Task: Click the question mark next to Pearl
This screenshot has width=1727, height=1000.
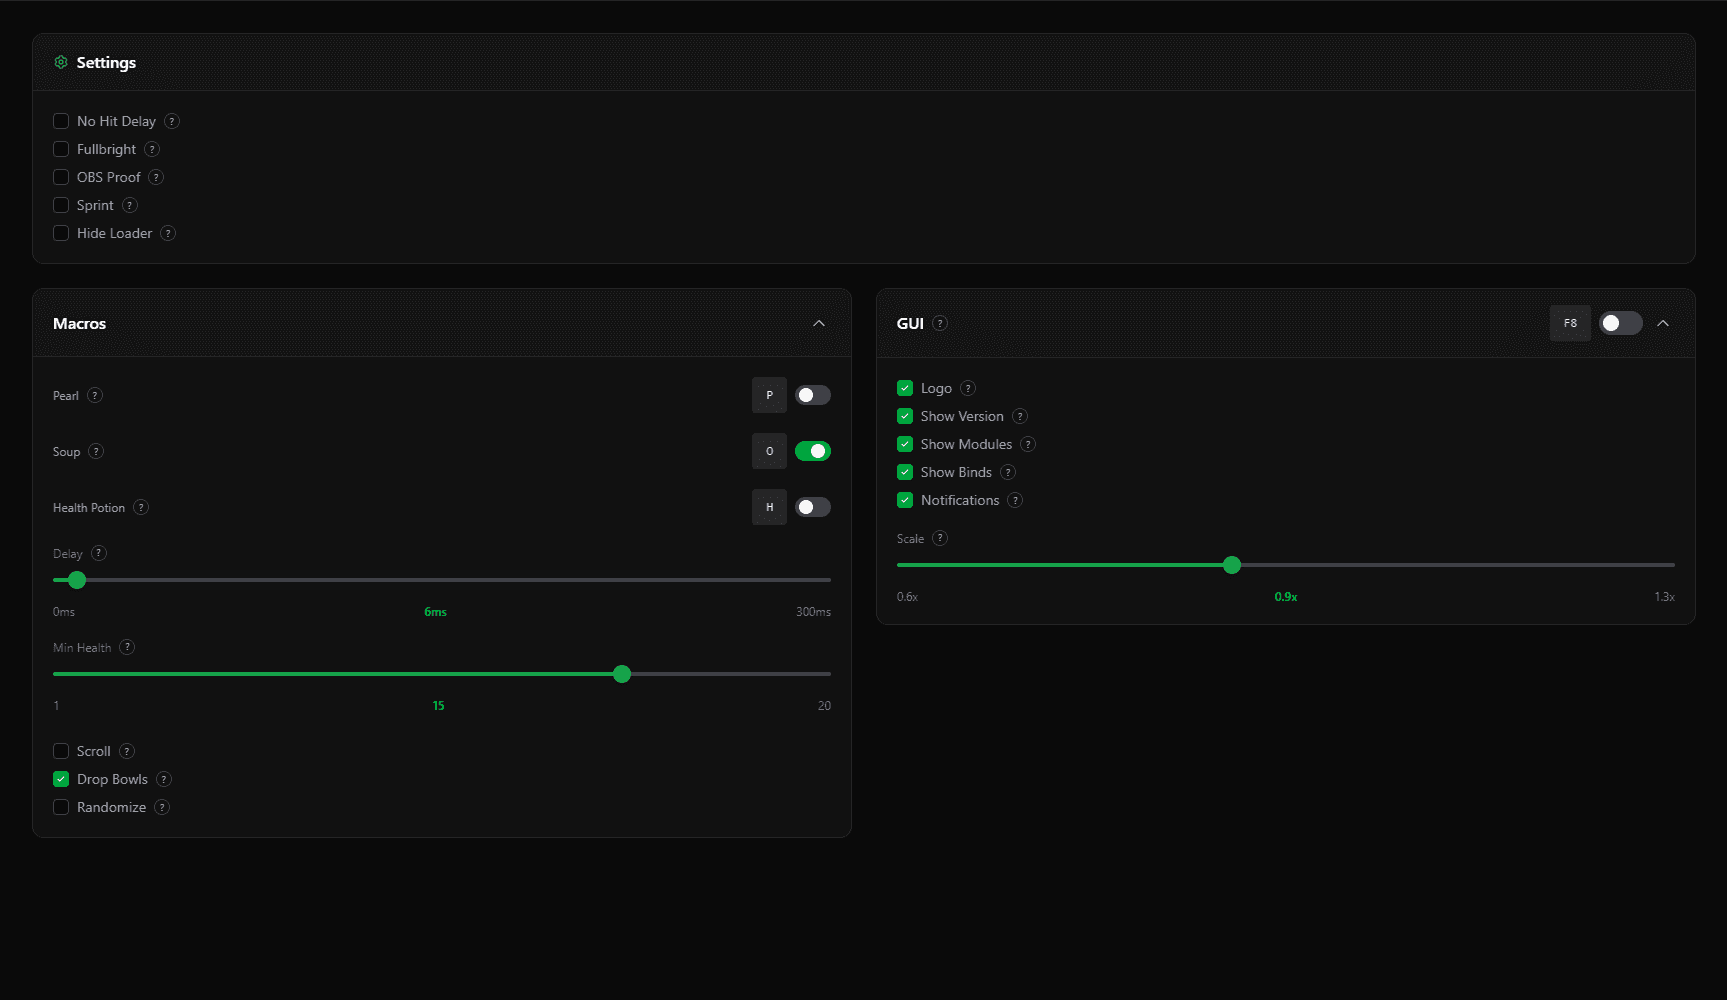Action: pos(95,395)
